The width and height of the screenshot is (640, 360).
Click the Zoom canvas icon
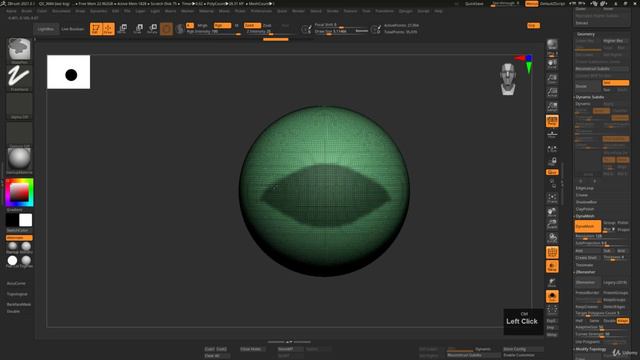(552, 78)
